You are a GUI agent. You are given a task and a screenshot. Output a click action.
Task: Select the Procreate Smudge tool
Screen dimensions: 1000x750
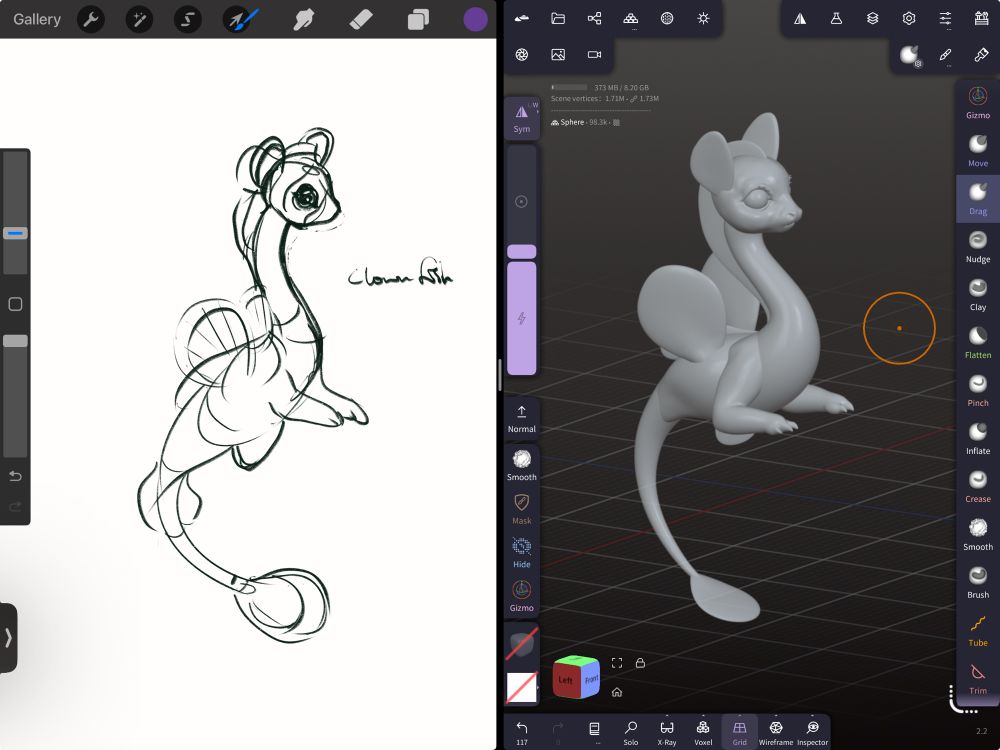tap(304, 20)
